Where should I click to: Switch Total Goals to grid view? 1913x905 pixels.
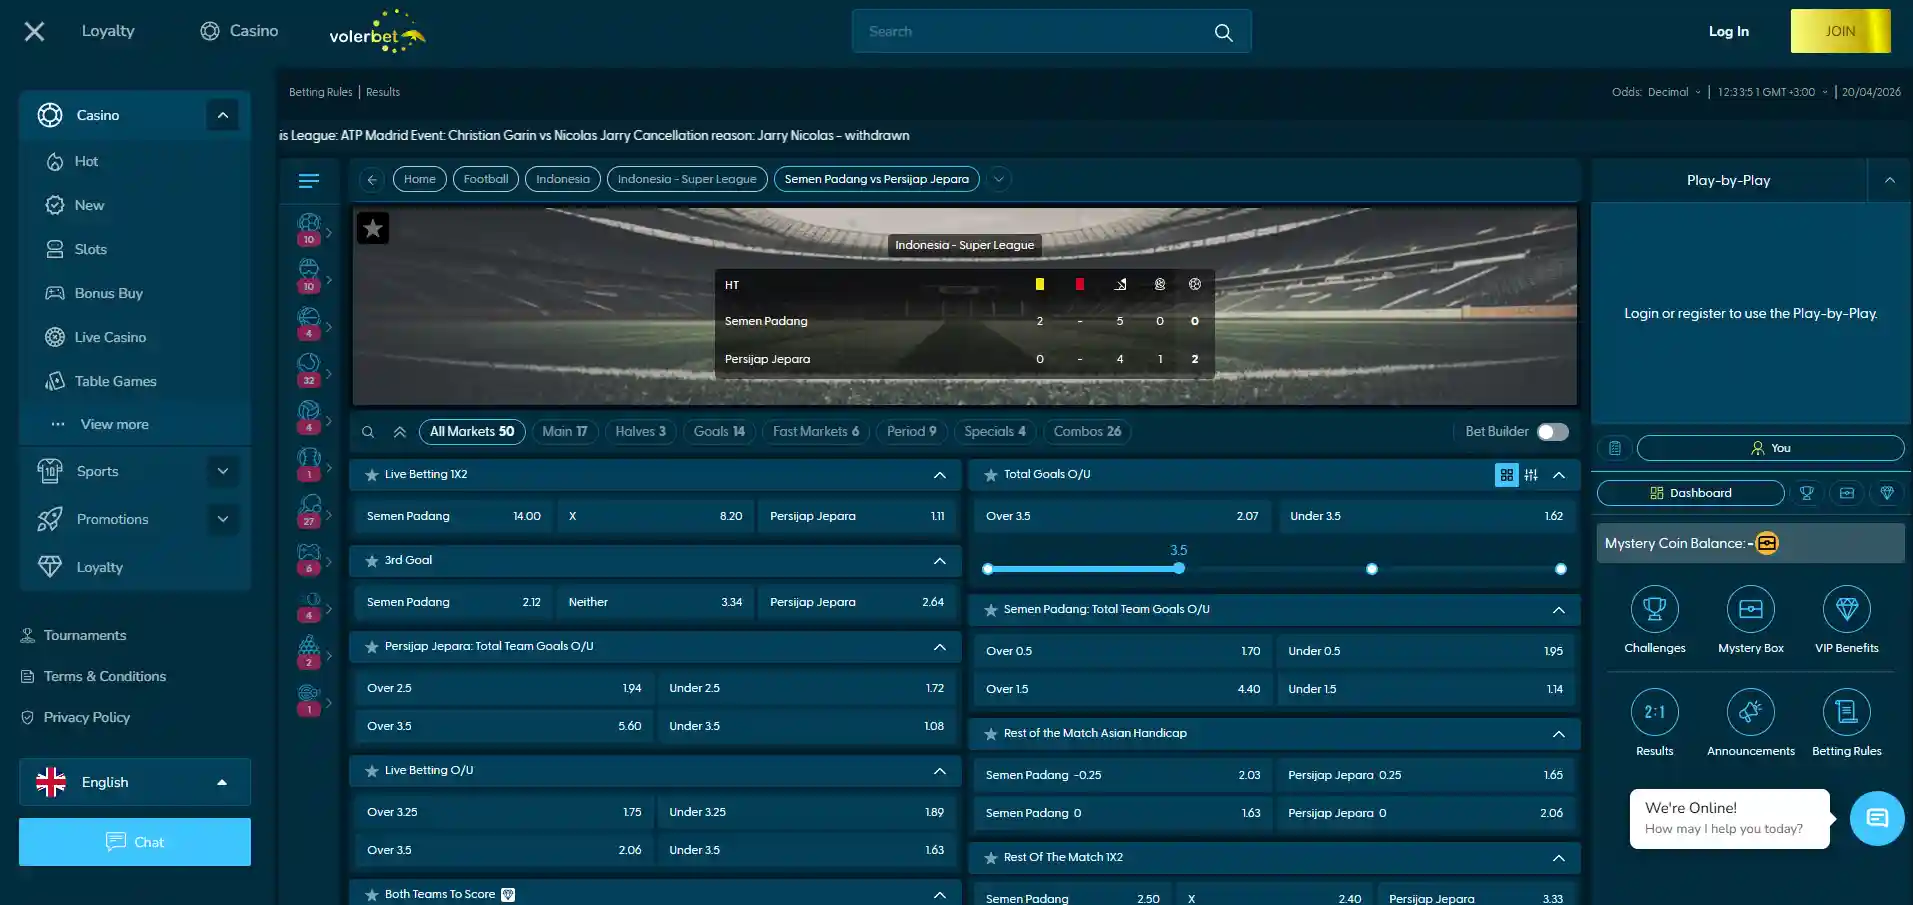(x=1507, y=475)
